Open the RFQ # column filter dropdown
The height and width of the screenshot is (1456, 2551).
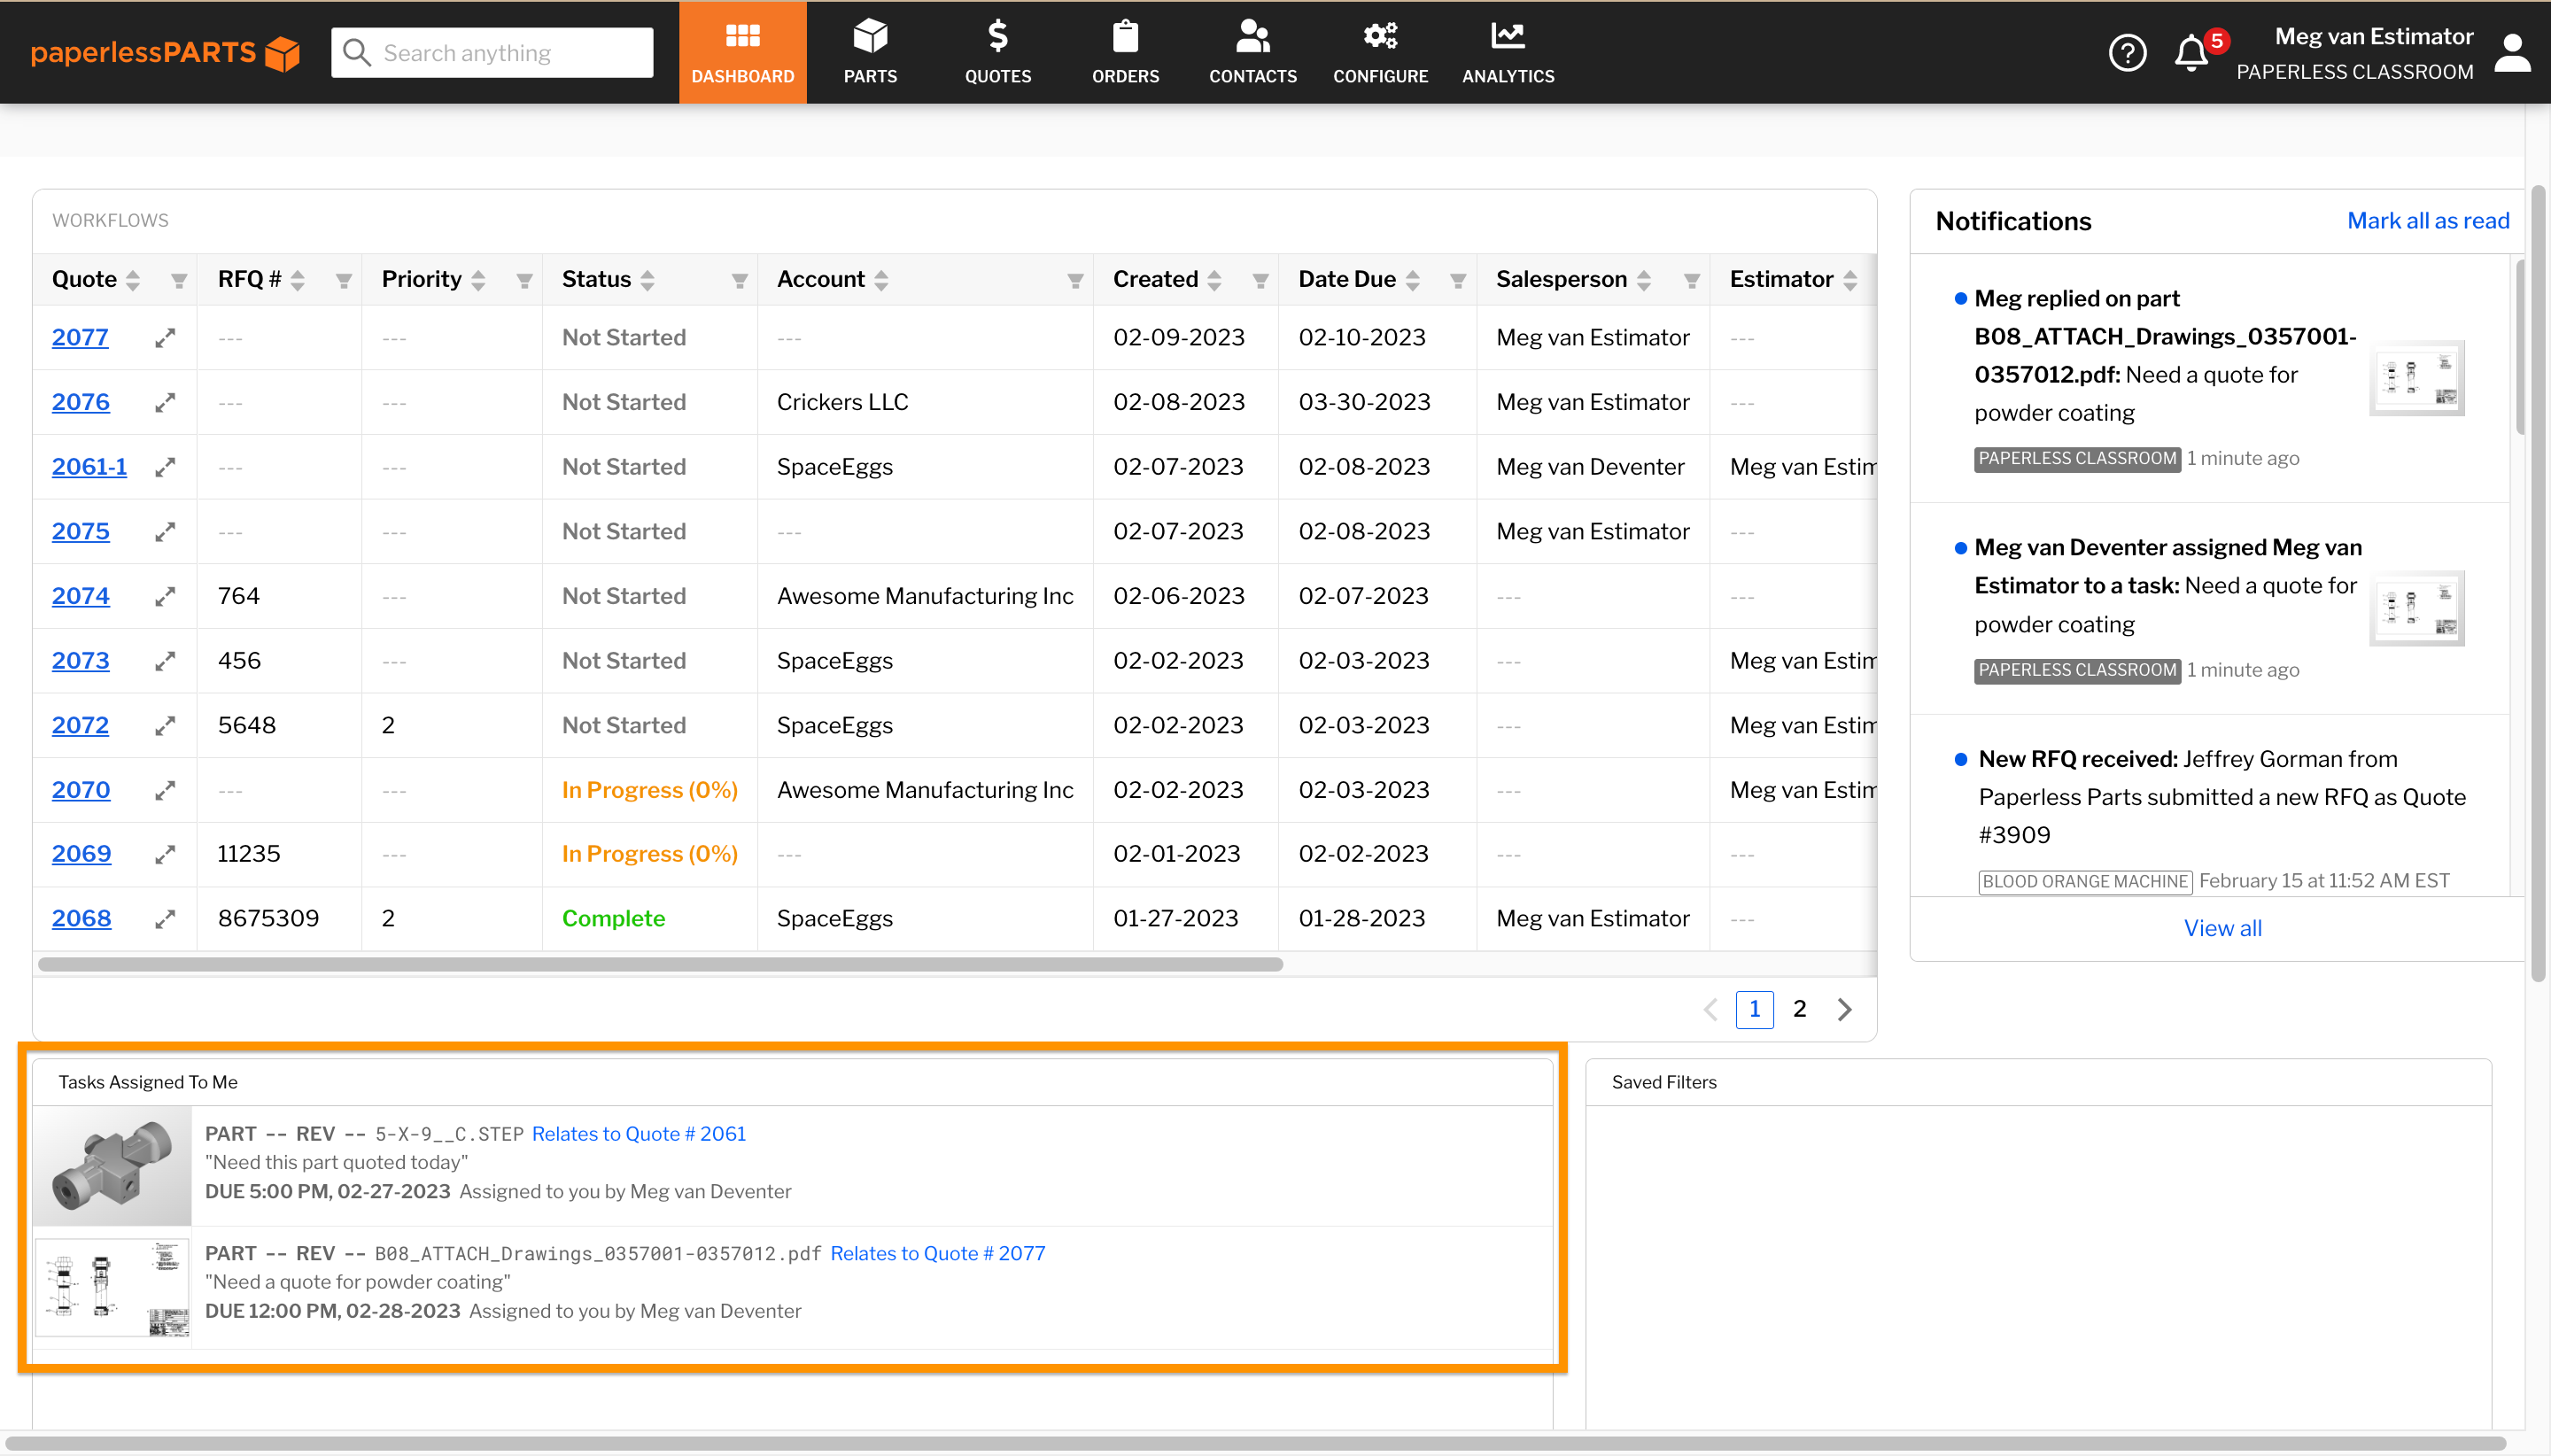point(343,280)
